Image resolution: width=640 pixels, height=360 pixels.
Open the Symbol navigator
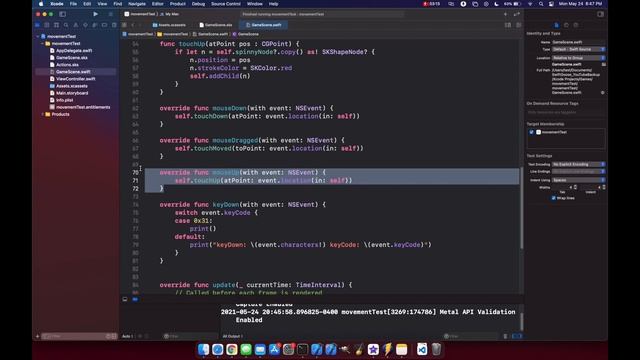[56, 25]
